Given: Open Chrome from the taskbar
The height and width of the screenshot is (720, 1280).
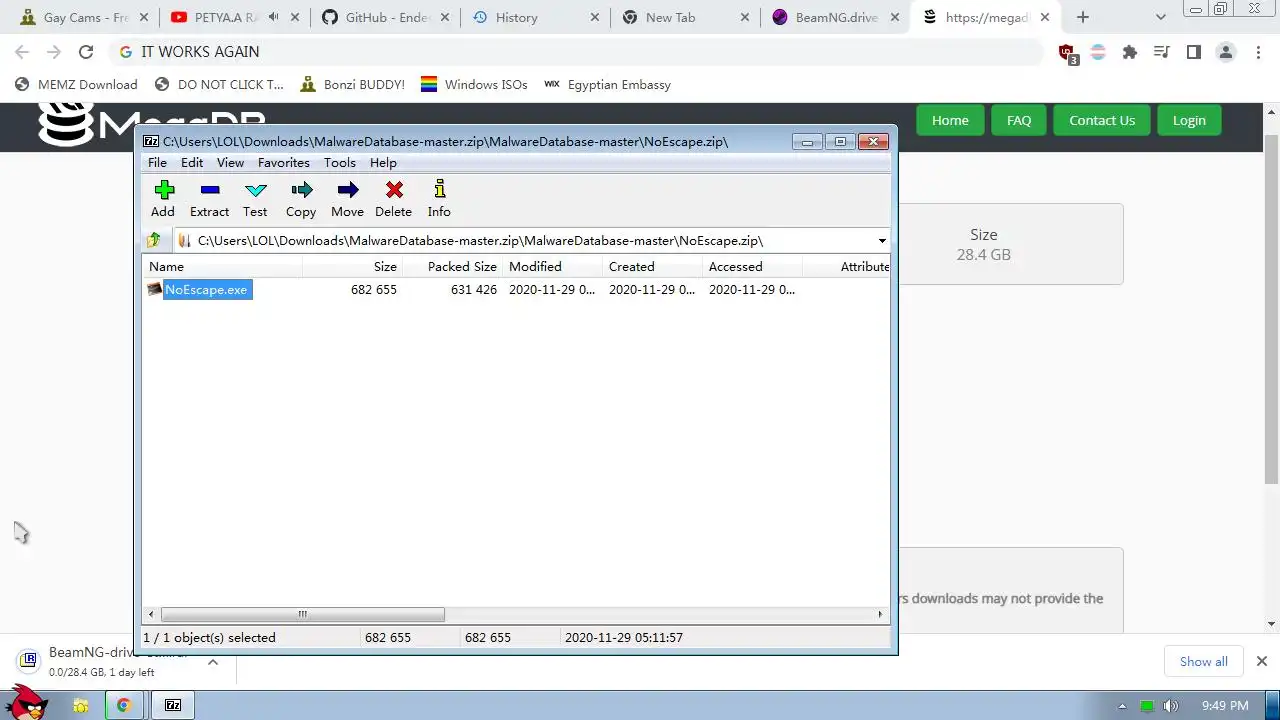Looking at the screenshot, I should (124, 705).
